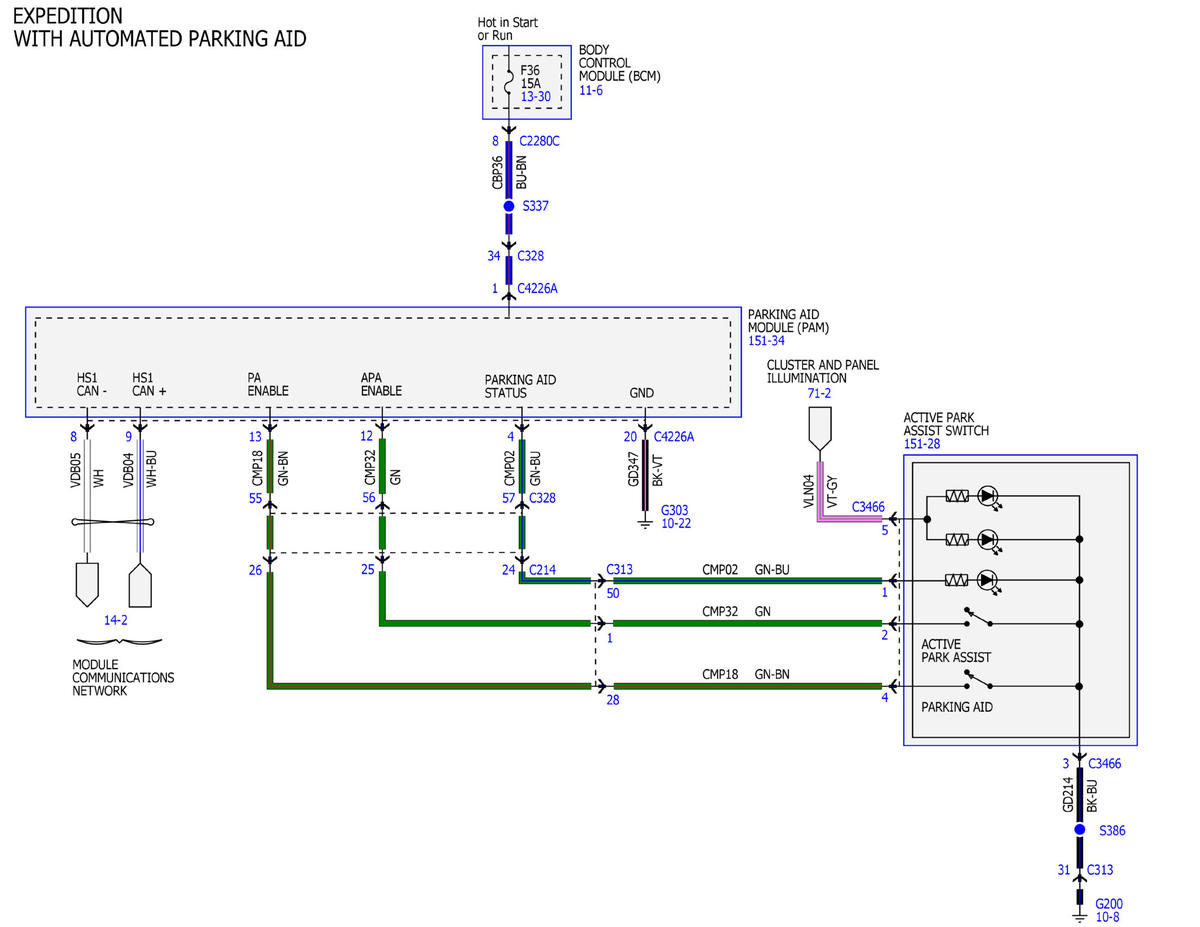Open the 71-2 illumination page link
Screen dimensions: 1200x927
pyautogui.click(x=819, y=394)
